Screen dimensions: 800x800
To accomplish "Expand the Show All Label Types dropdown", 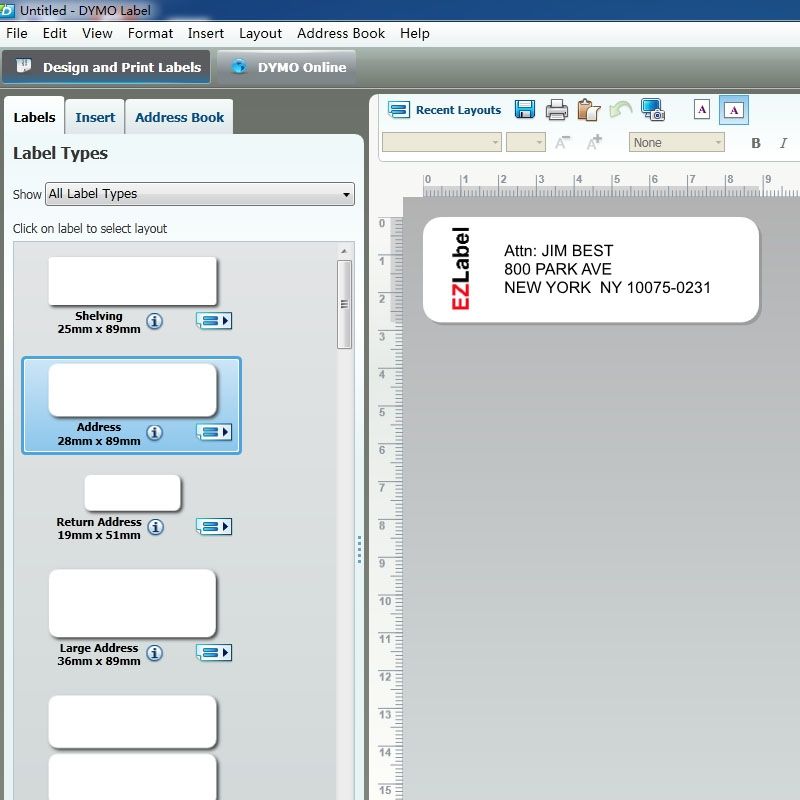I will click(x=200, y=194).
